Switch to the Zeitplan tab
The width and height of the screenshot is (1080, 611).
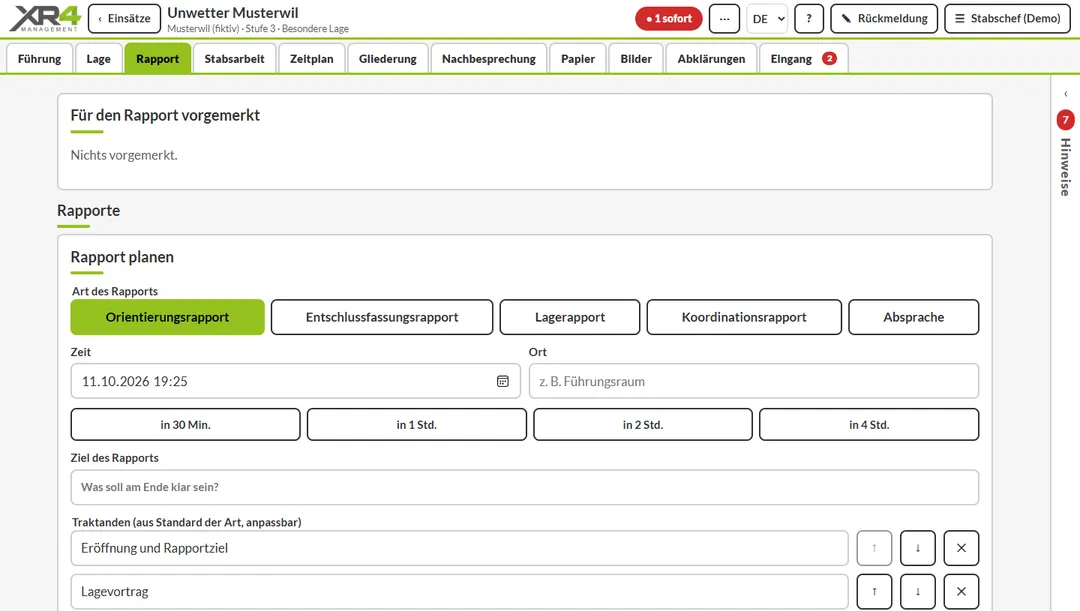click(x=311, y=59)
